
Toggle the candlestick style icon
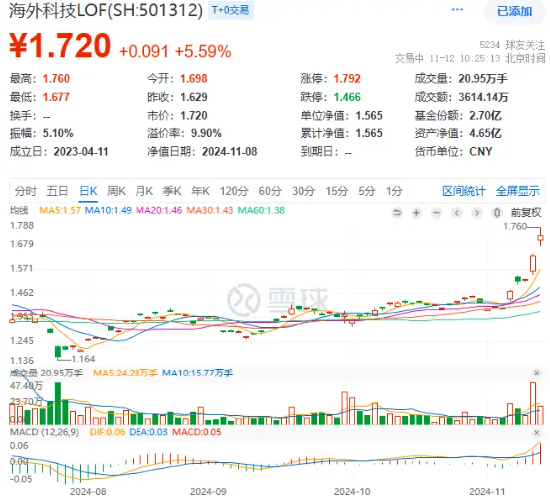tap(497, 213)
